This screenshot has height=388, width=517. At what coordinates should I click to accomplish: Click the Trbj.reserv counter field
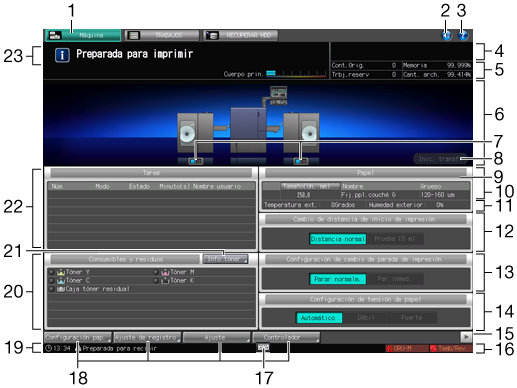click(x=366, y=74)
